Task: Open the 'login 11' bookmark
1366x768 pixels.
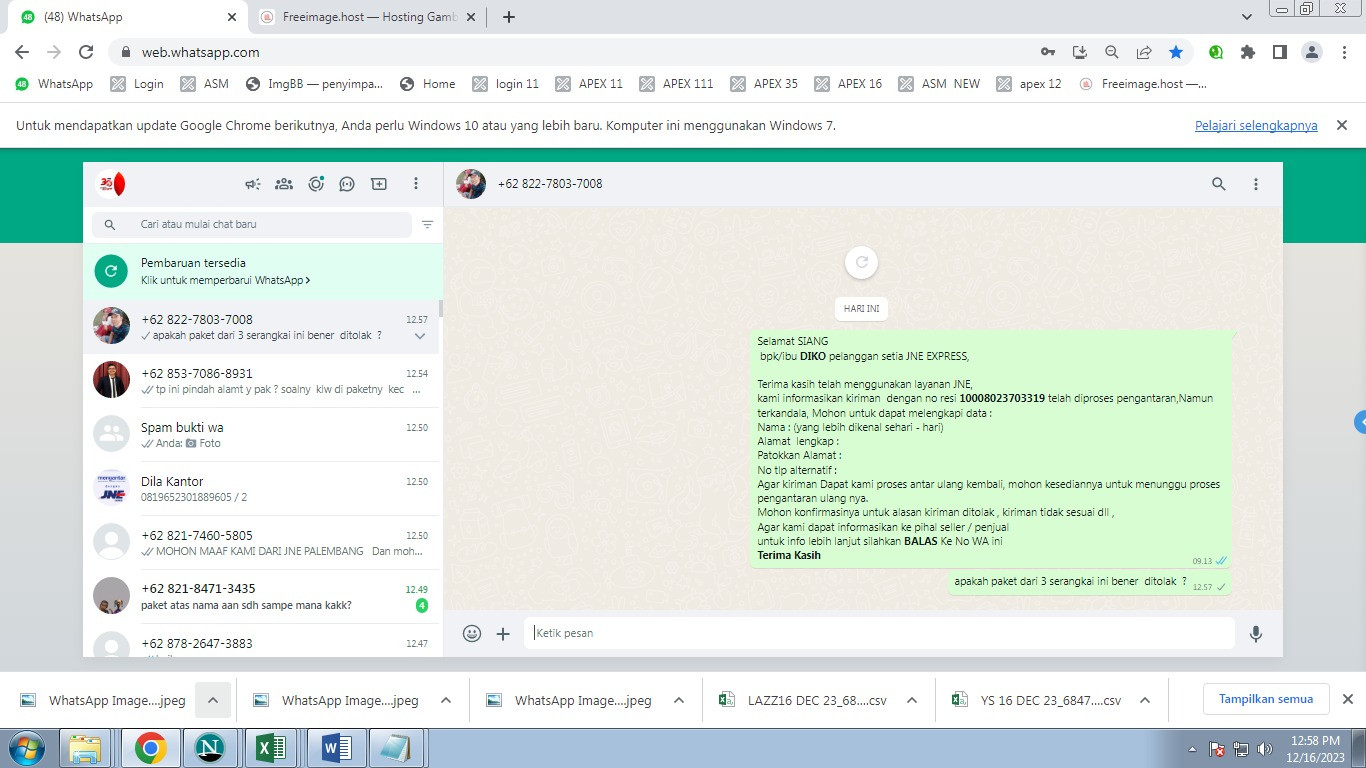Action: pyautogui.click(x=506, y=84)
